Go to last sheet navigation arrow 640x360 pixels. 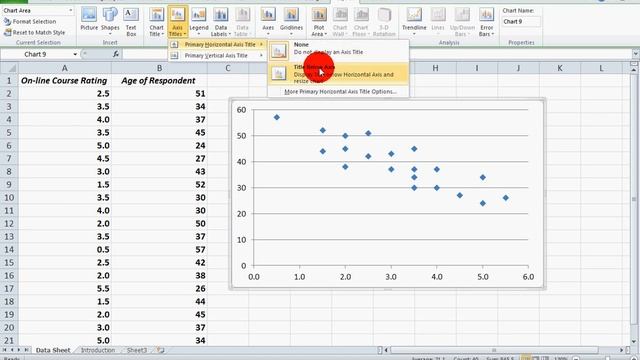coord(26,350)
